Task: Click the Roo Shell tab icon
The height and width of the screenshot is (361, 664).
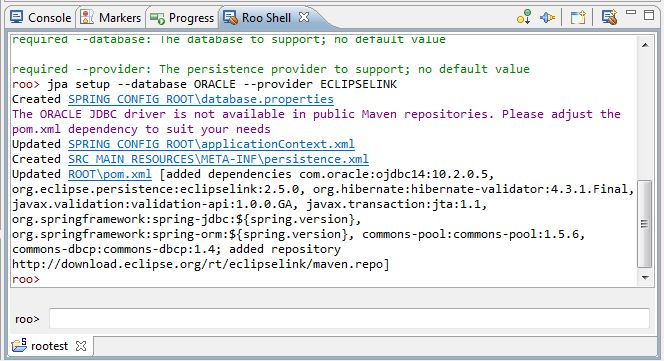Action: [230, 17]
